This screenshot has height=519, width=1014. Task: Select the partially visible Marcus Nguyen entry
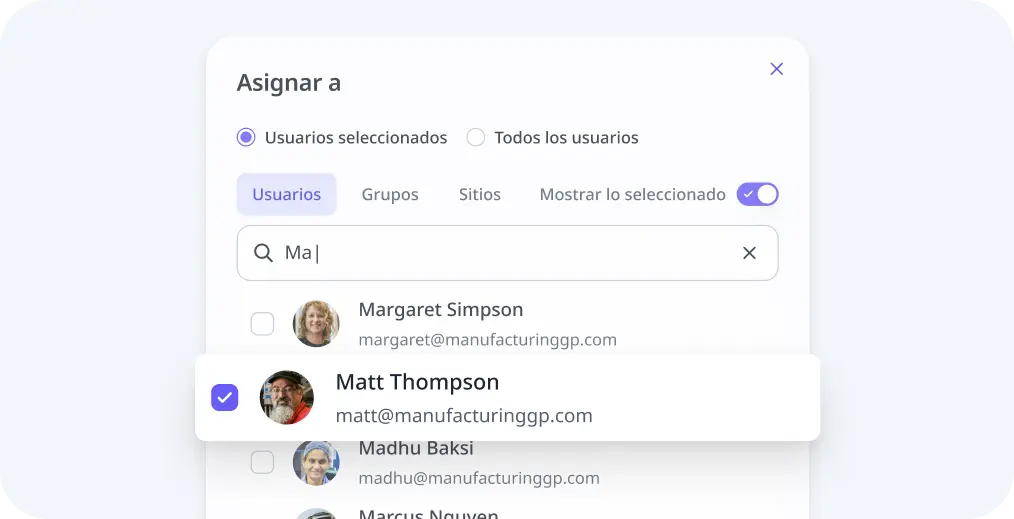pyautogui.click(x=428, y=514)
